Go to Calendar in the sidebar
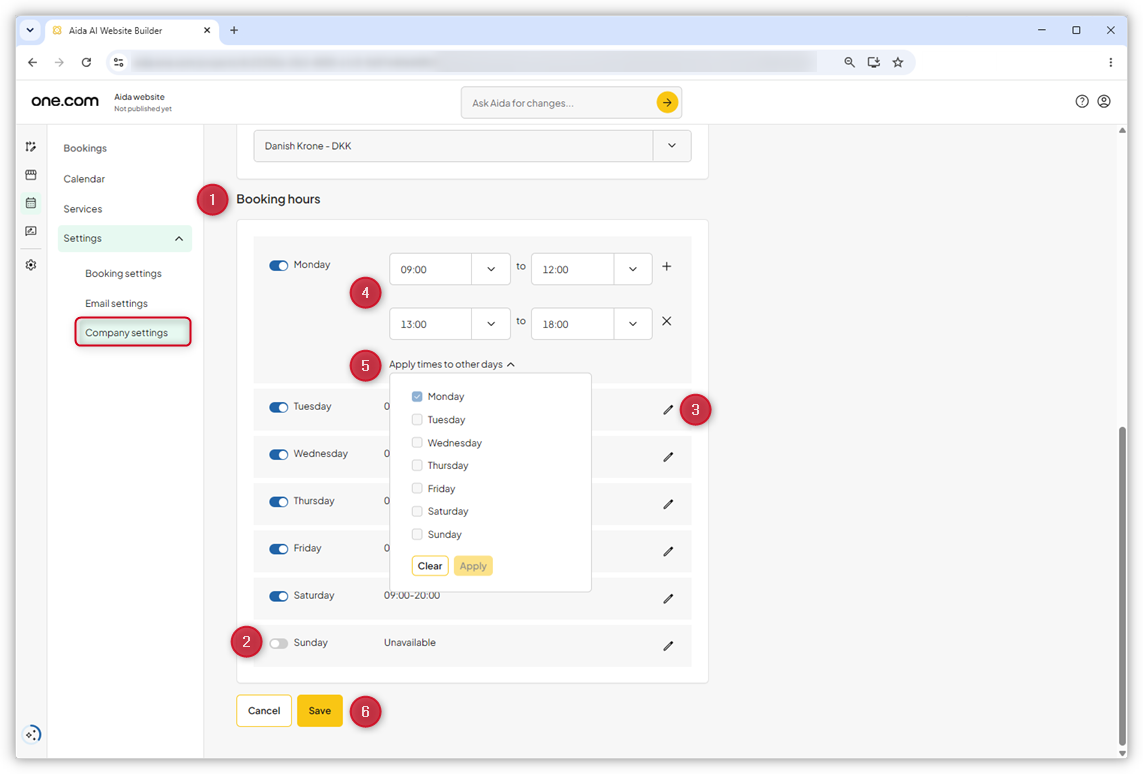This screenshot has height=774, width=1143. 84,179
